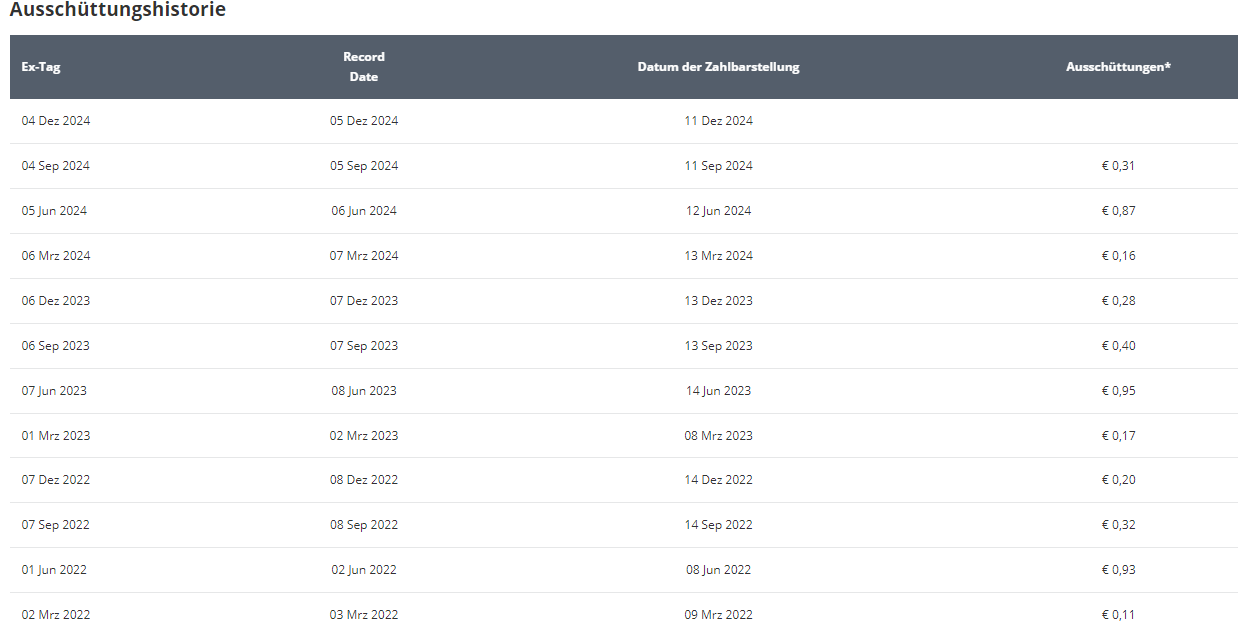
Task: Click the € 0,11 distribution amount
Action: click(1118, 615)
